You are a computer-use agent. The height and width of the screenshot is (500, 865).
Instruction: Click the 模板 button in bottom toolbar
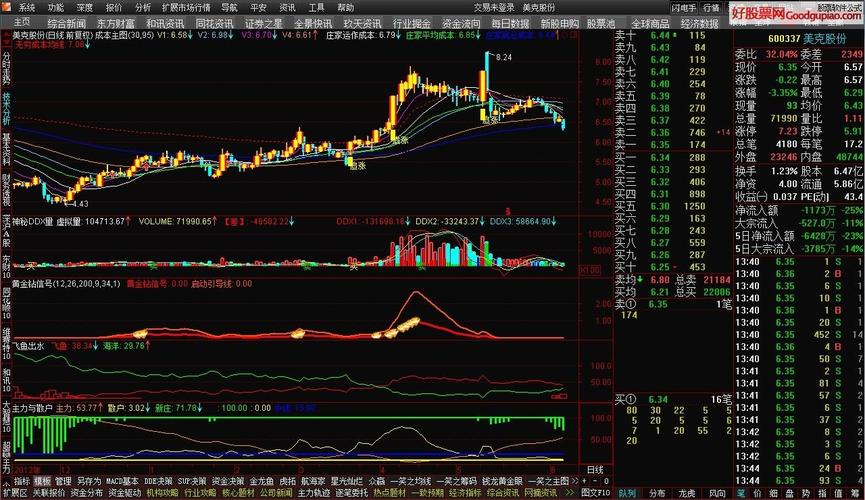pos(42,481)
